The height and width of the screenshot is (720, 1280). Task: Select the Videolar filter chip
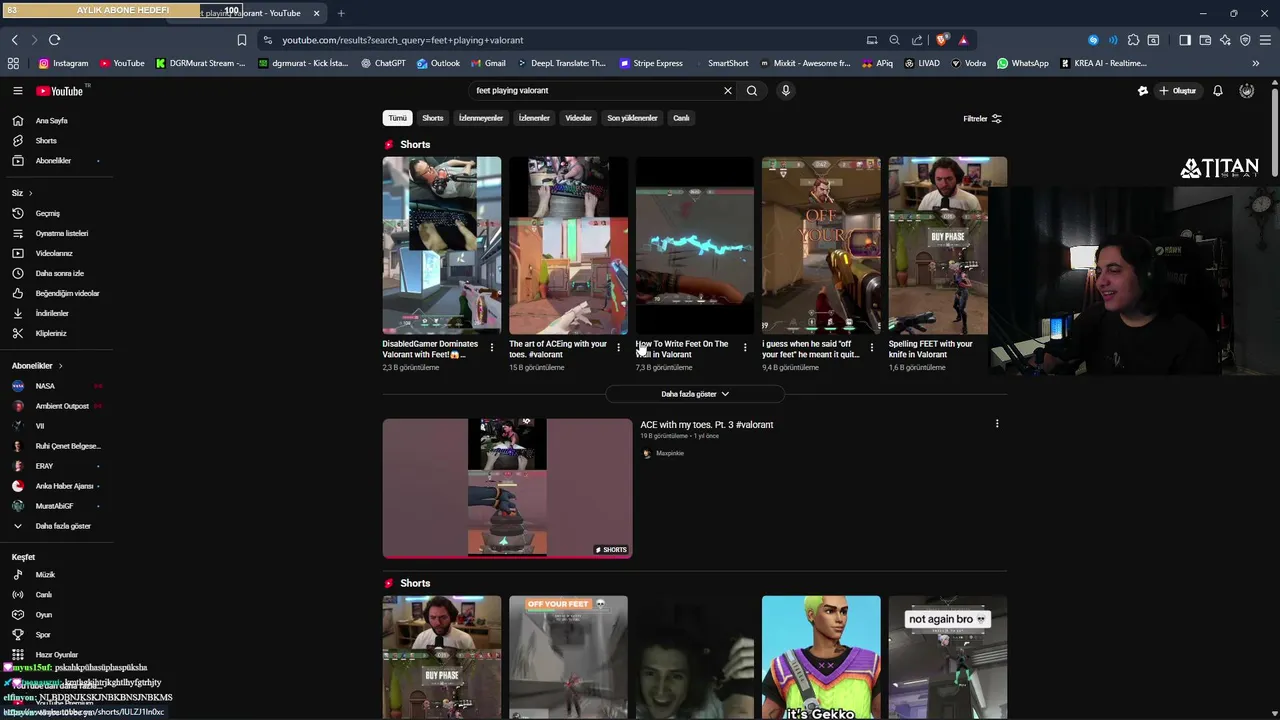(579, 118)
